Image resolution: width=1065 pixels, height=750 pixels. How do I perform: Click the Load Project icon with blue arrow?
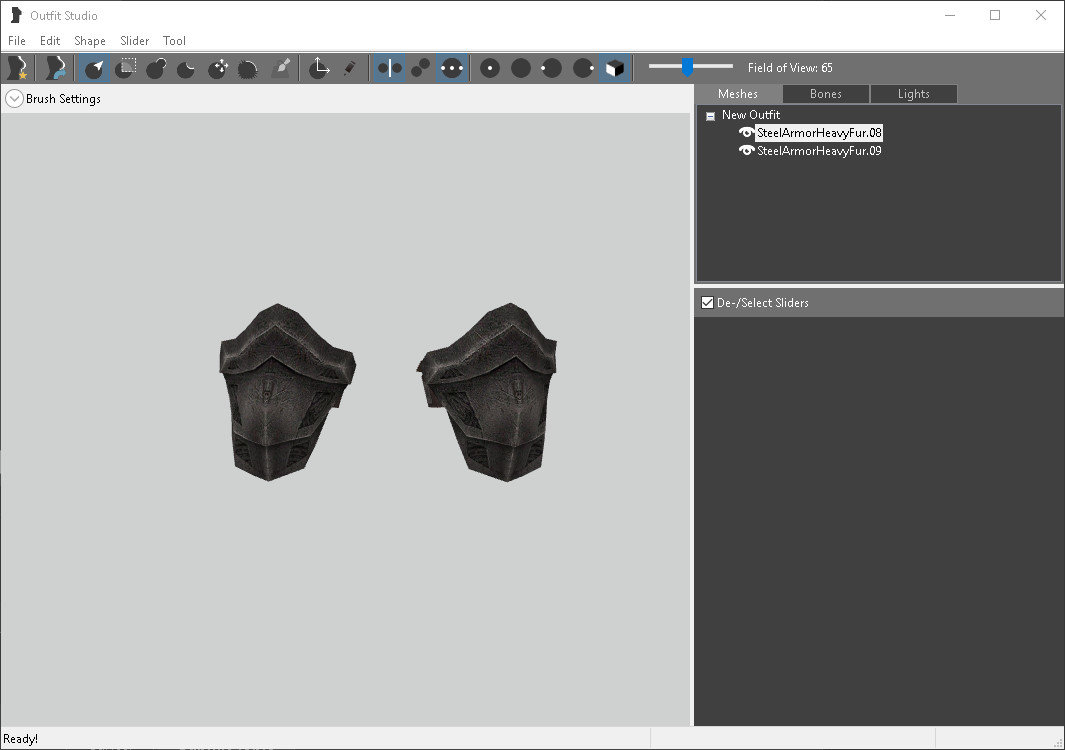[x=54, y=68]
